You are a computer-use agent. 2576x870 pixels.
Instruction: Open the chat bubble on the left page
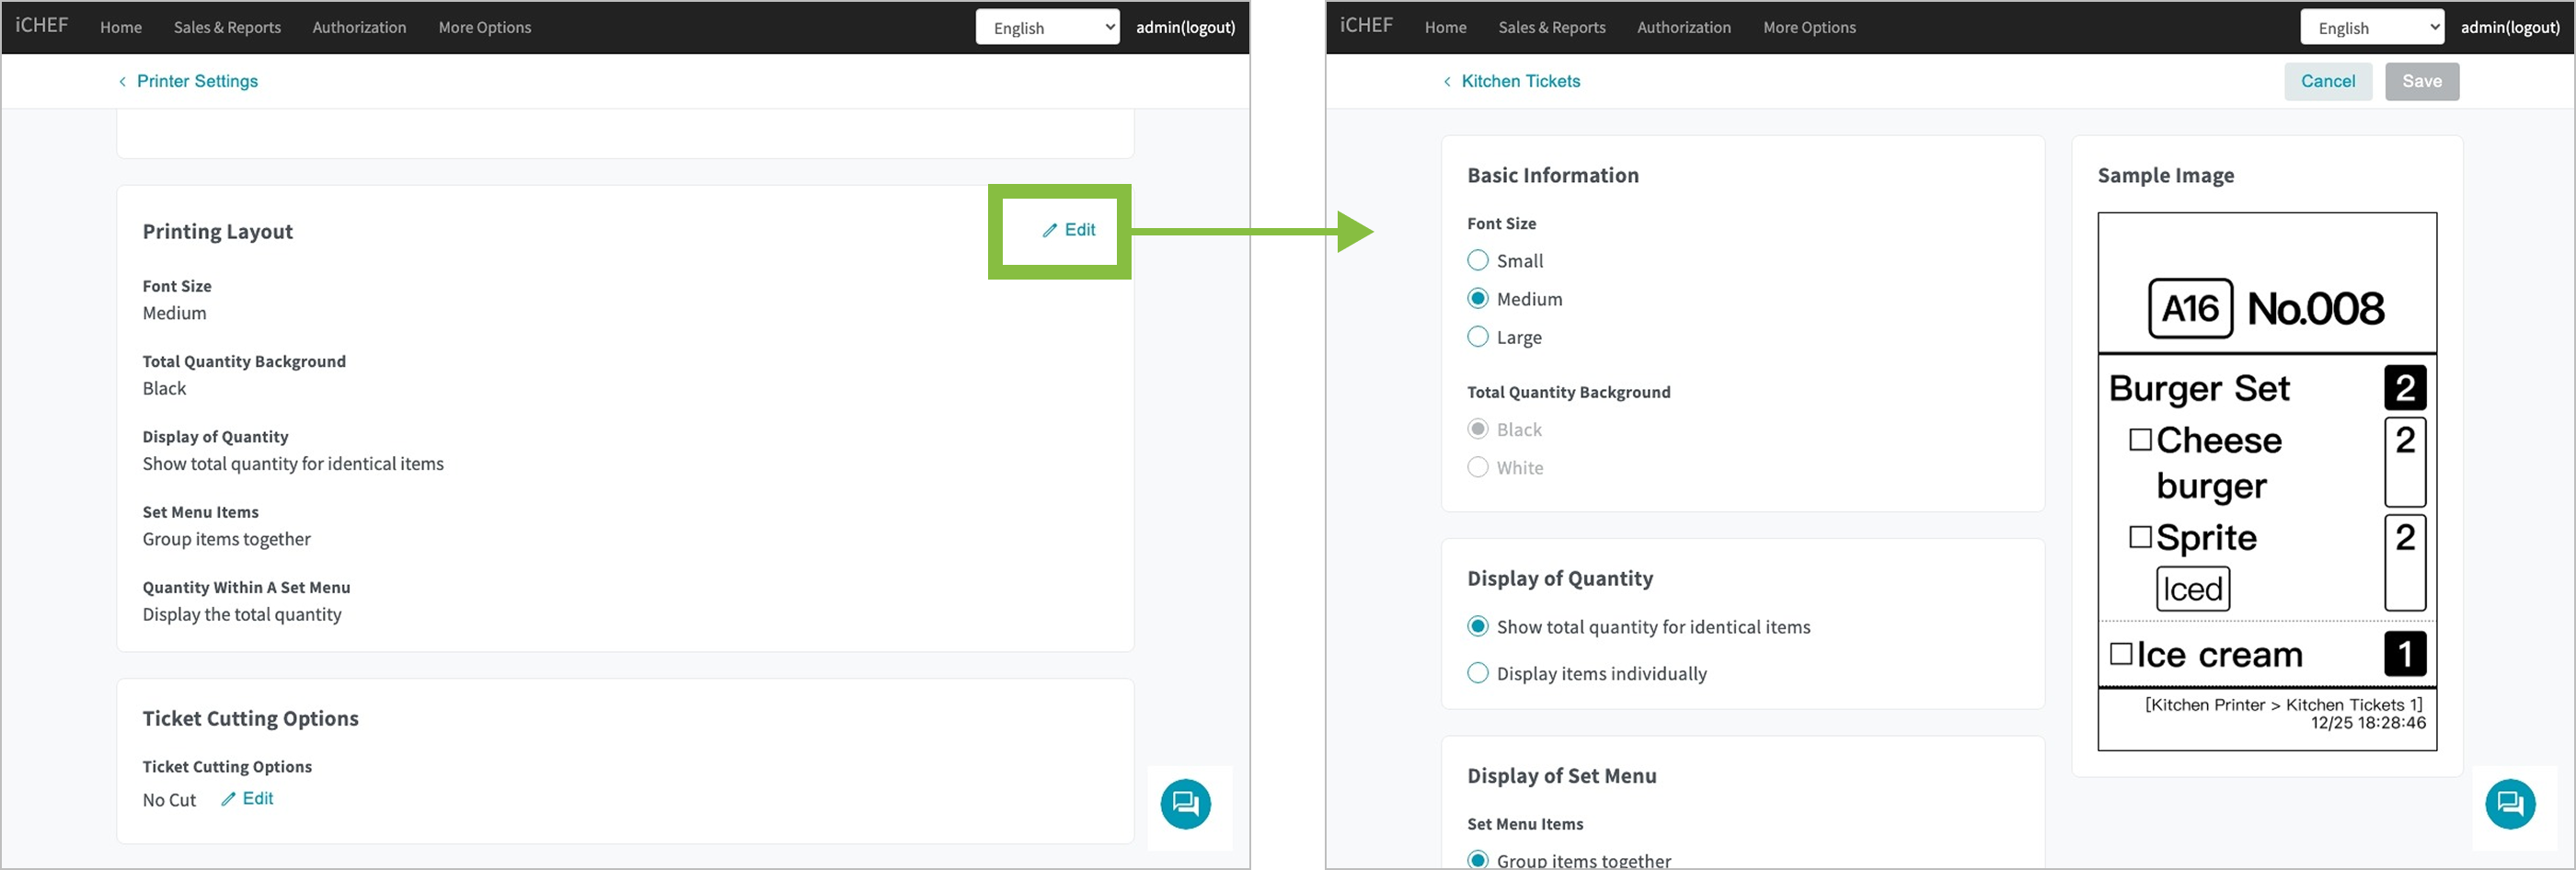pos(1185,804)
